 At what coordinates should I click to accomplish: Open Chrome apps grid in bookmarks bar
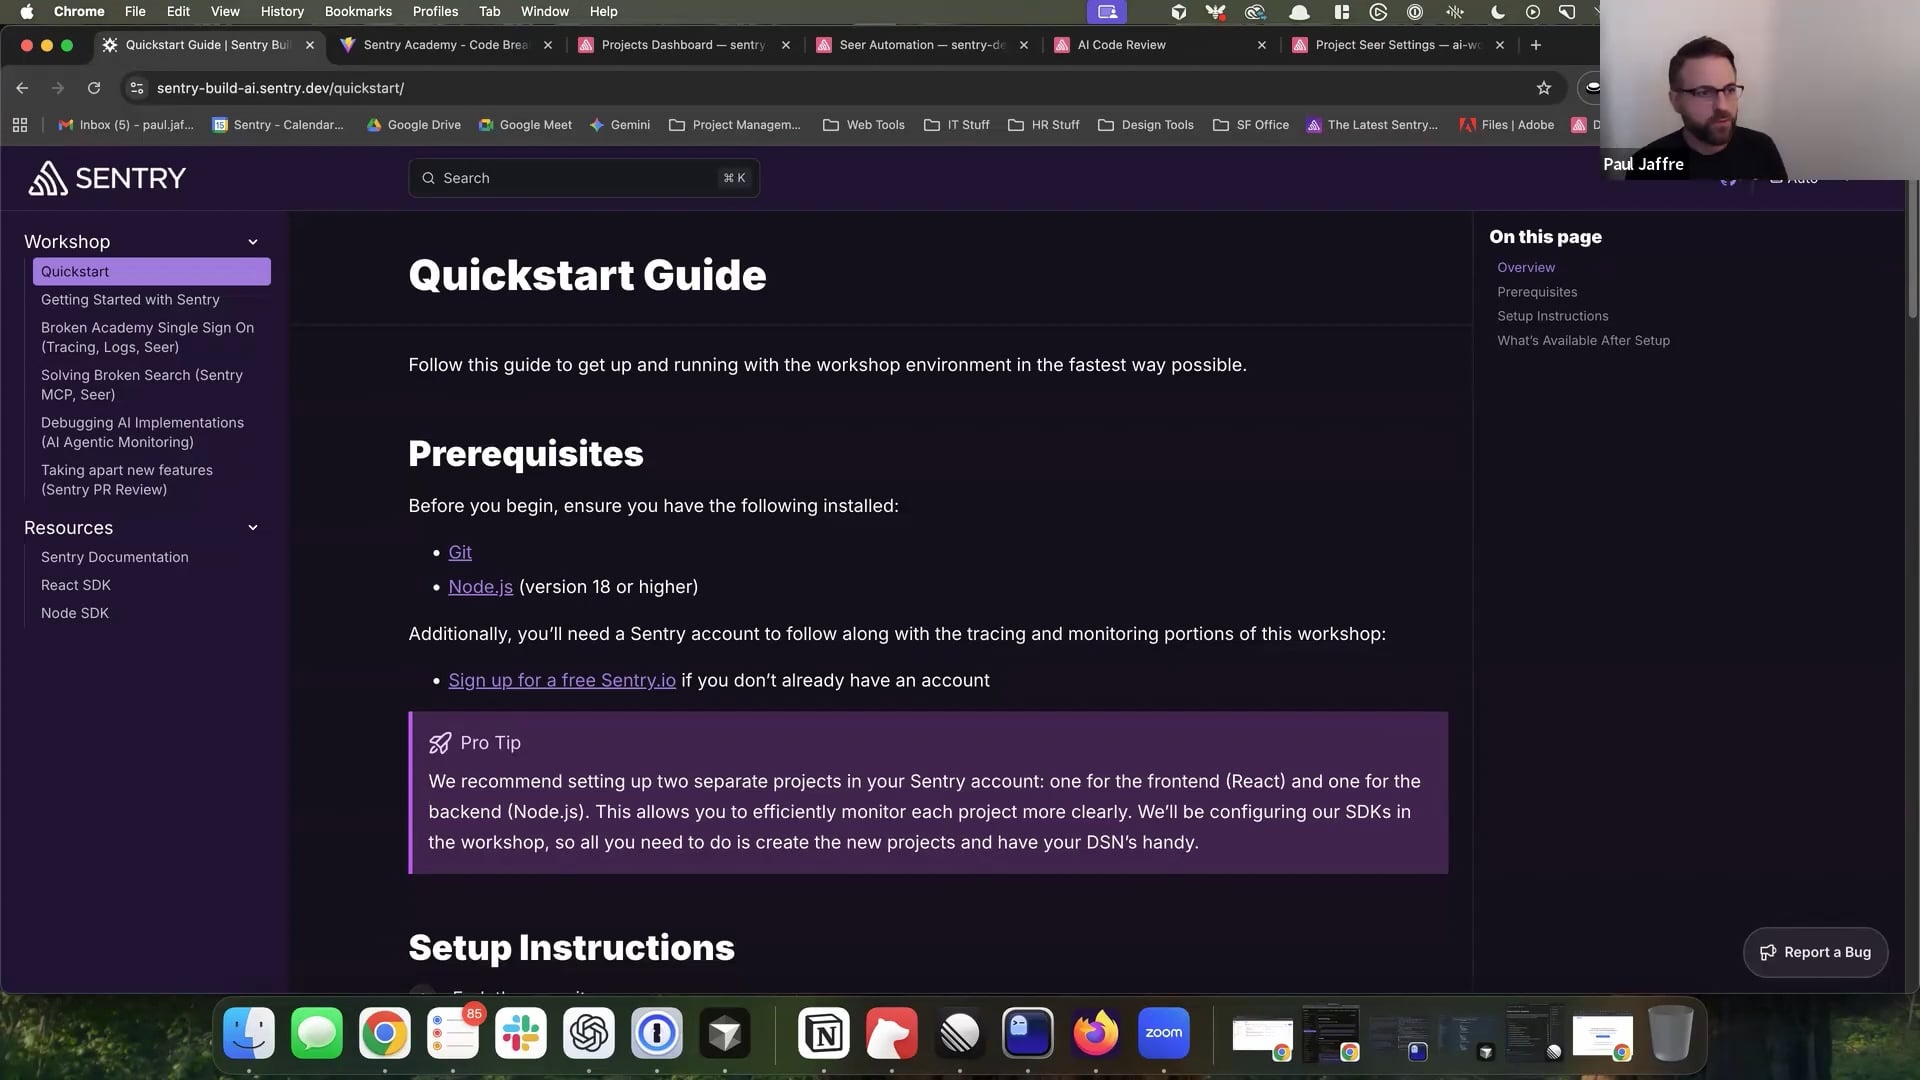click(x=20, y=125)
